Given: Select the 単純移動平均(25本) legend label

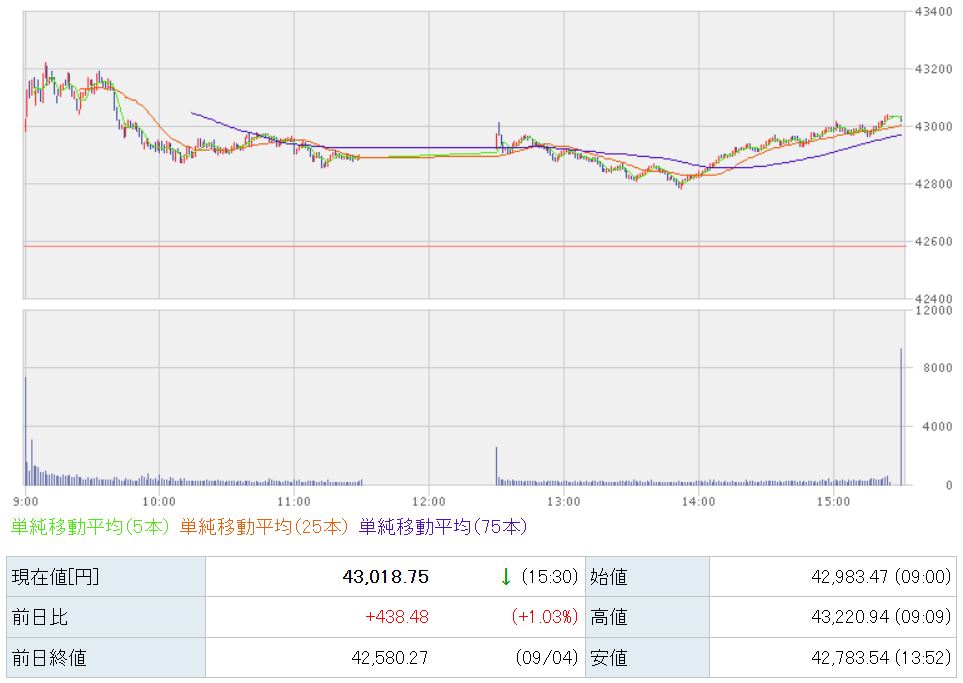Looking at the screenshot, I should point(265,527).
